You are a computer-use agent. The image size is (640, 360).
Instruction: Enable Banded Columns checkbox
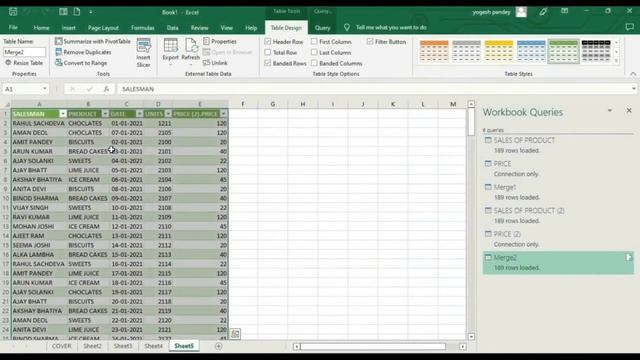coord(314,63)
